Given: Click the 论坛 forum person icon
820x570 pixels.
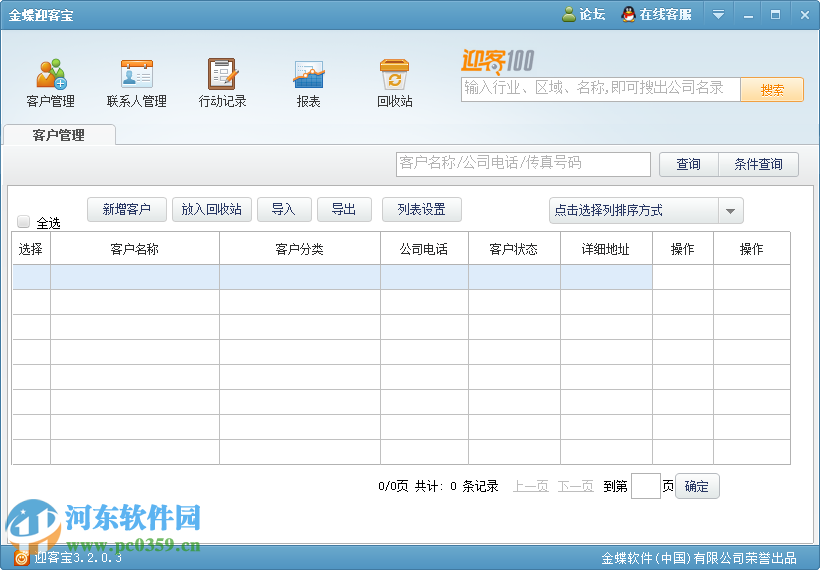Looking at the screenshot, I should 568,14.
